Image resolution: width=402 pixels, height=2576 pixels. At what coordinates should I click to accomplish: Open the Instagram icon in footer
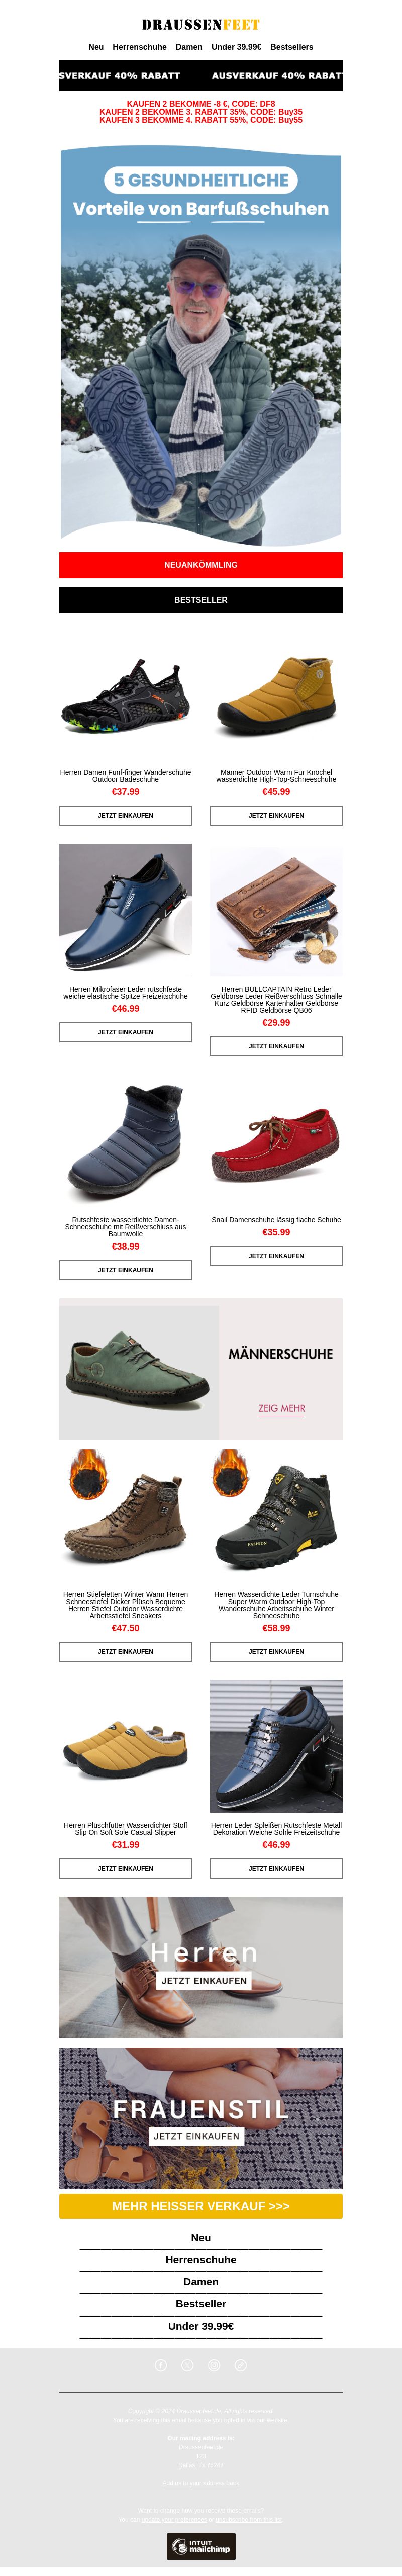214,2365
